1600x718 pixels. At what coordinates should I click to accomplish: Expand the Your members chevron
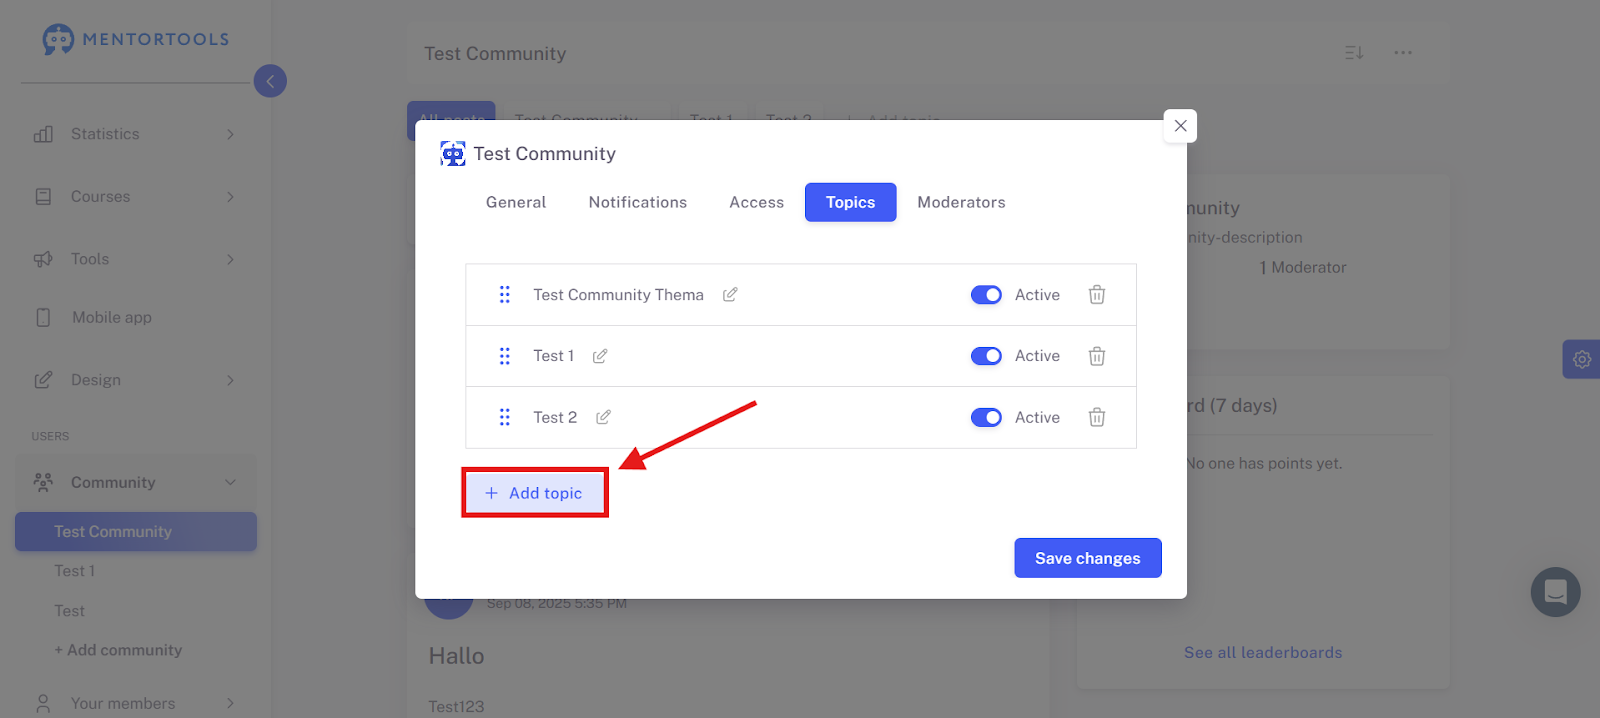tap(230, 704)
